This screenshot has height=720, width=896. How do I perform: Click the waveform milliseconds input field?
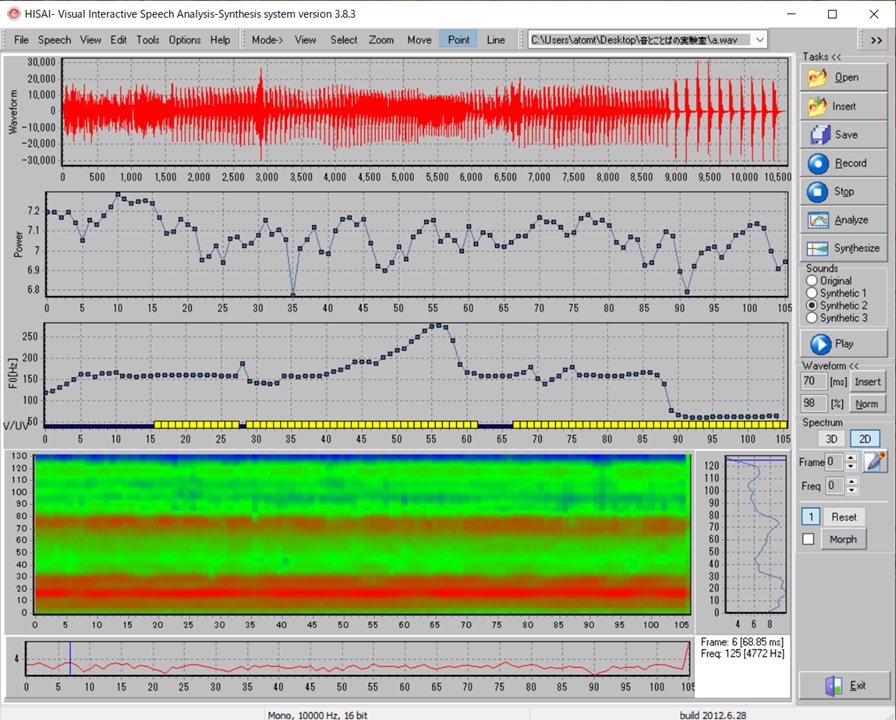point(813,382)
